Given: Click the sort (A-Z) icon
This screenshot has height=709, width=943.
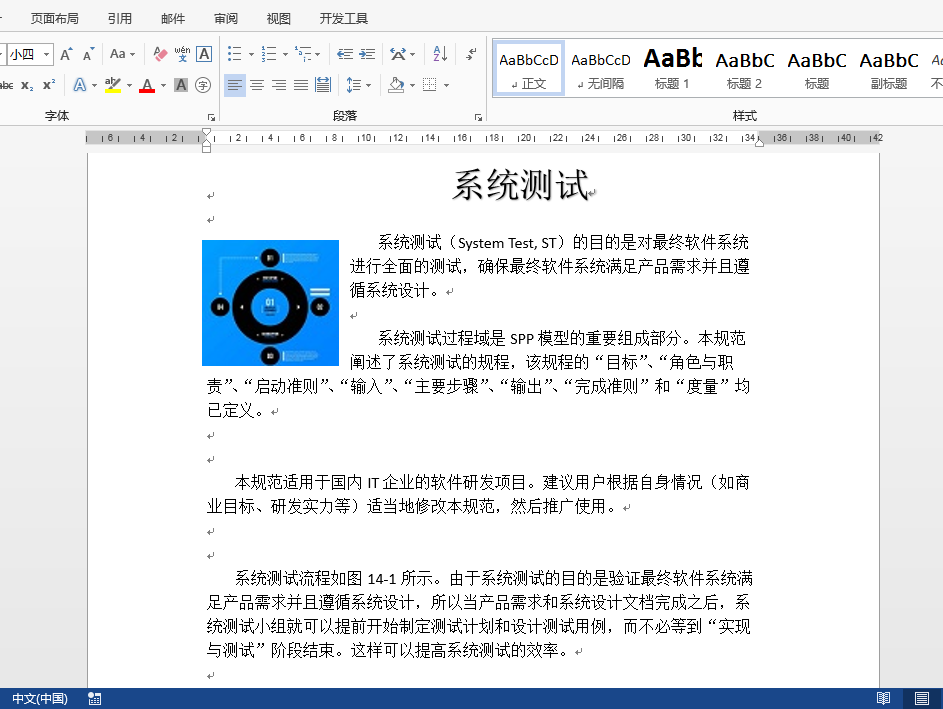Looking at the screenshot, I should (x=439, y=55).
